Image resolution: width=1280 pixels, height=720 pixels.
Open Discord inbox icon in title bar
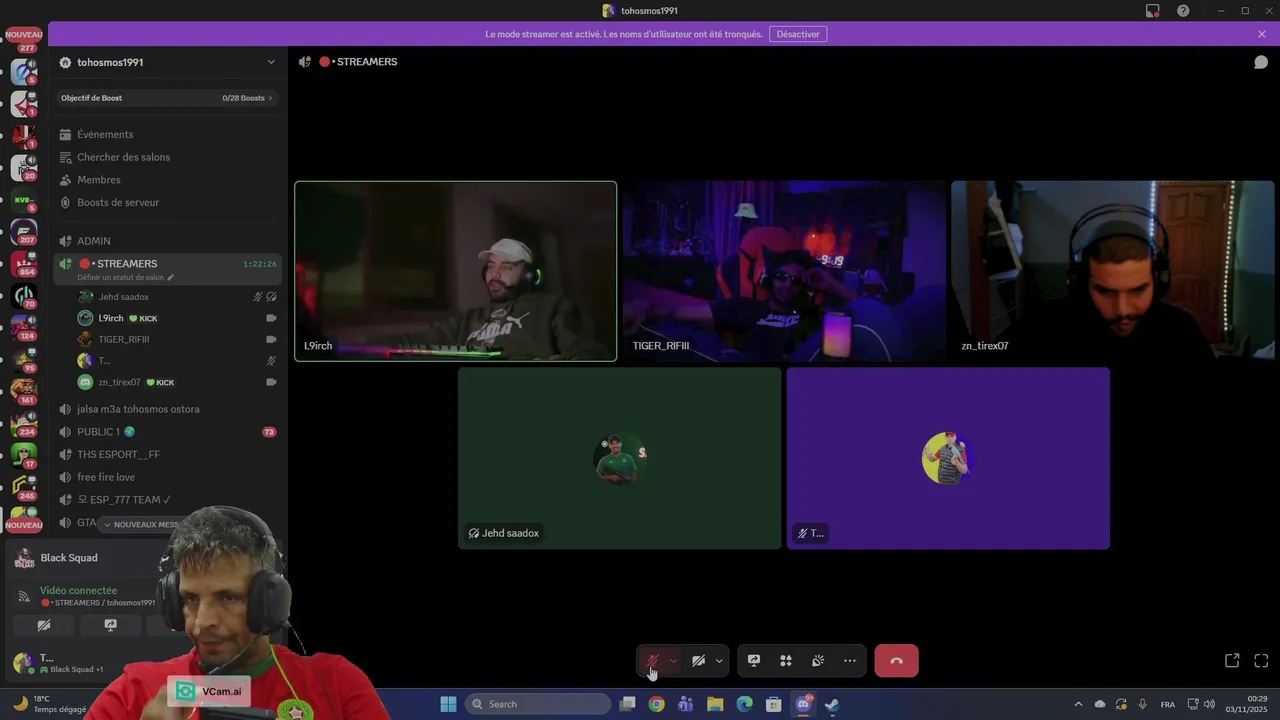coord(1153,11)
